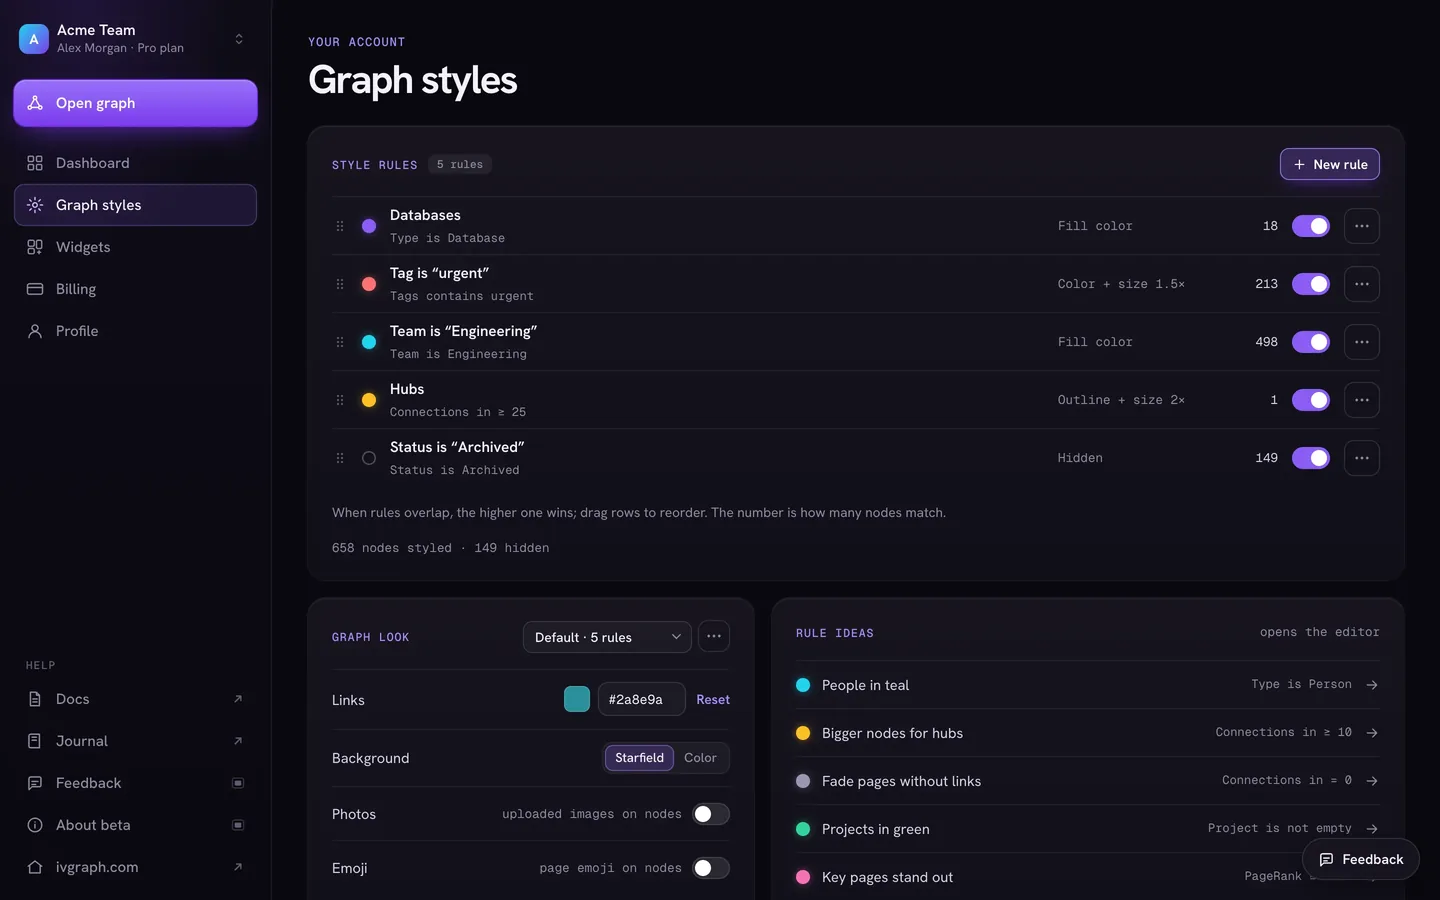This screenshot has height=900, width=1440.
Task: Click the teal Links color swatch
Action: coord(577,699)
